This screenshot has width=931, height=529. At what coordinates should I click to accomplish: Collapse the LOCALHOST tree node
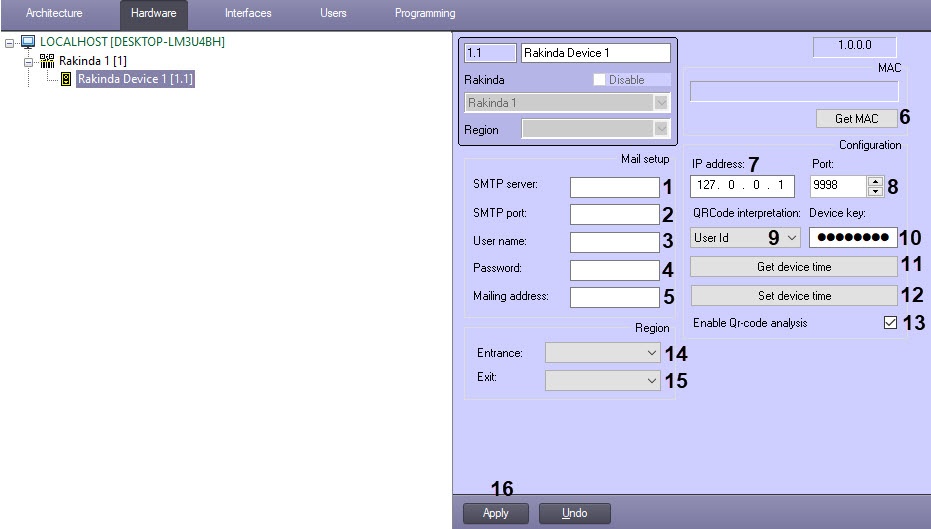click(9, 43)
